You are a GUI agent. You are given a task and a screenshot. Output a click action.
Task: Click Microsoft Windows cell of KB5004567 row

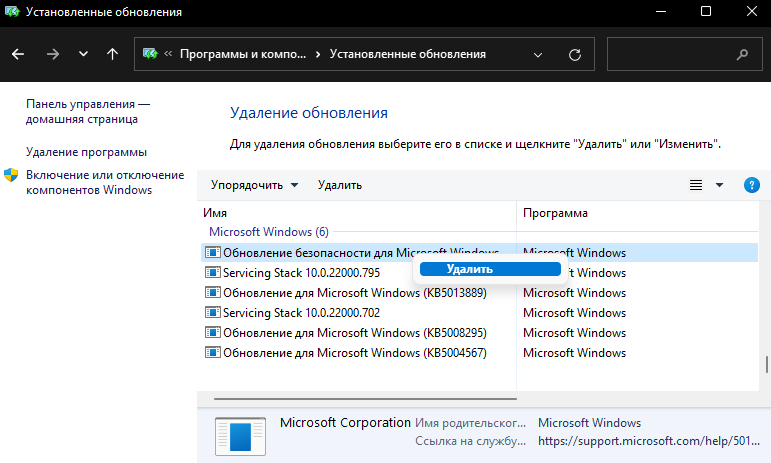click(x=574, y=353)
